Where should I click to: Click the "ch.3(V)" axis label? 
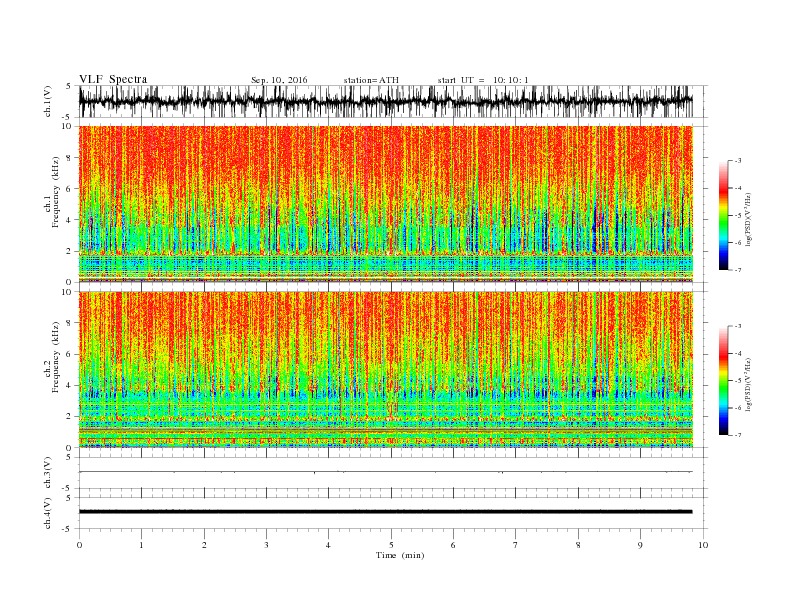coord(48,473)
